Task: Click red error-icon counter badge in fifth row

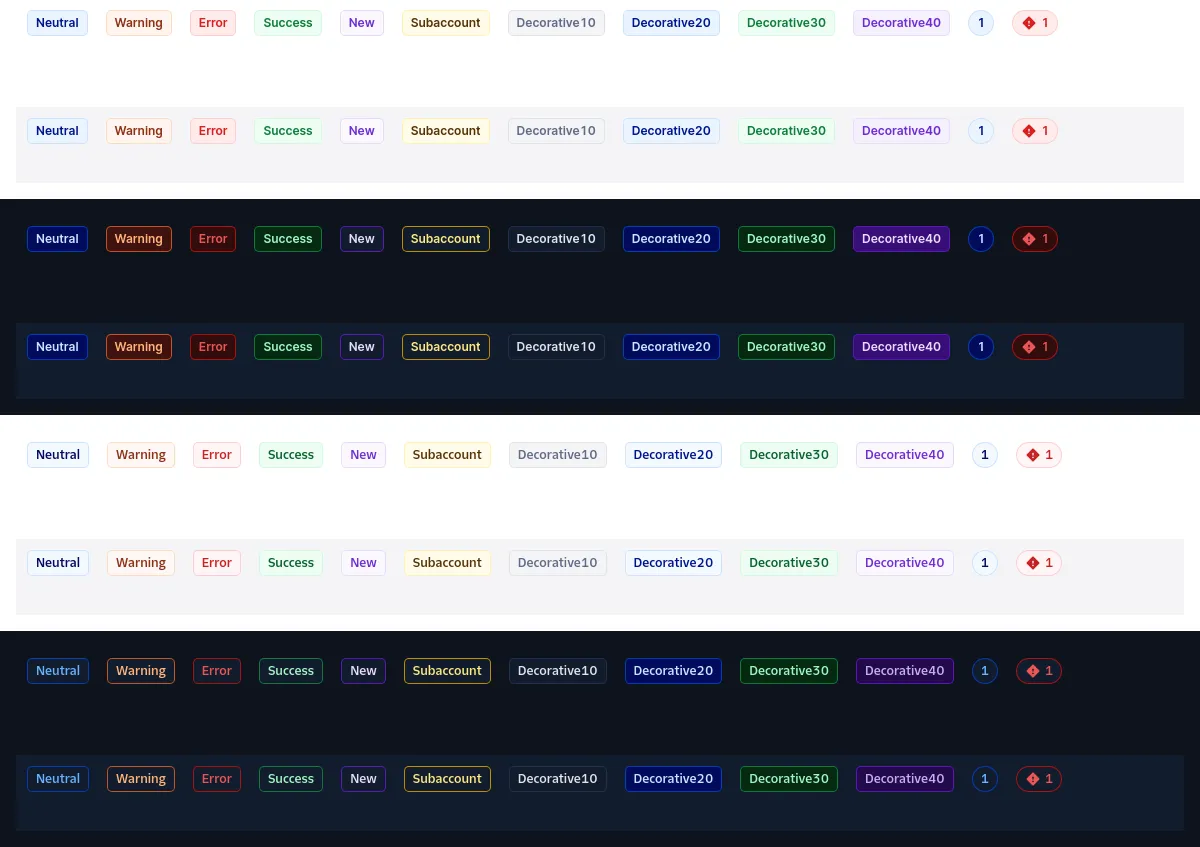Action: (1039, 455)
